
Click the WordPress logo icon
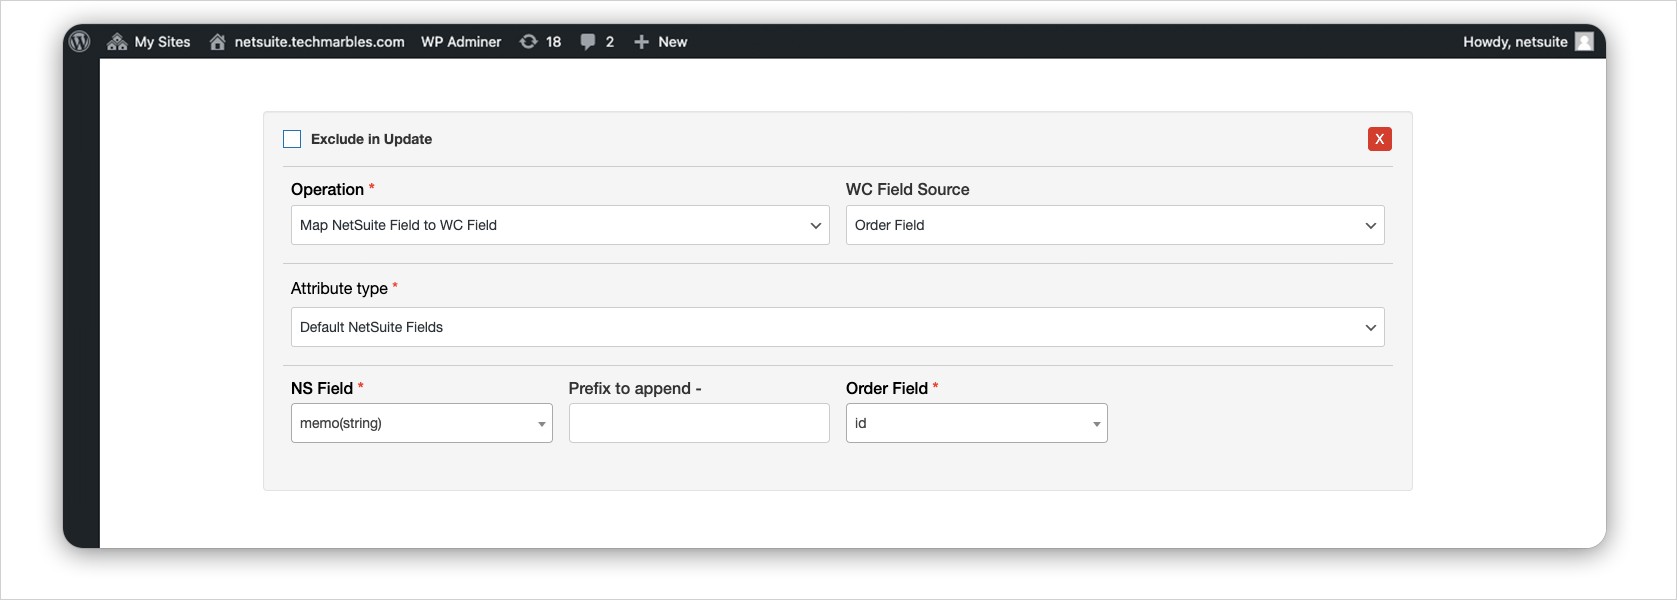point(80,41)
